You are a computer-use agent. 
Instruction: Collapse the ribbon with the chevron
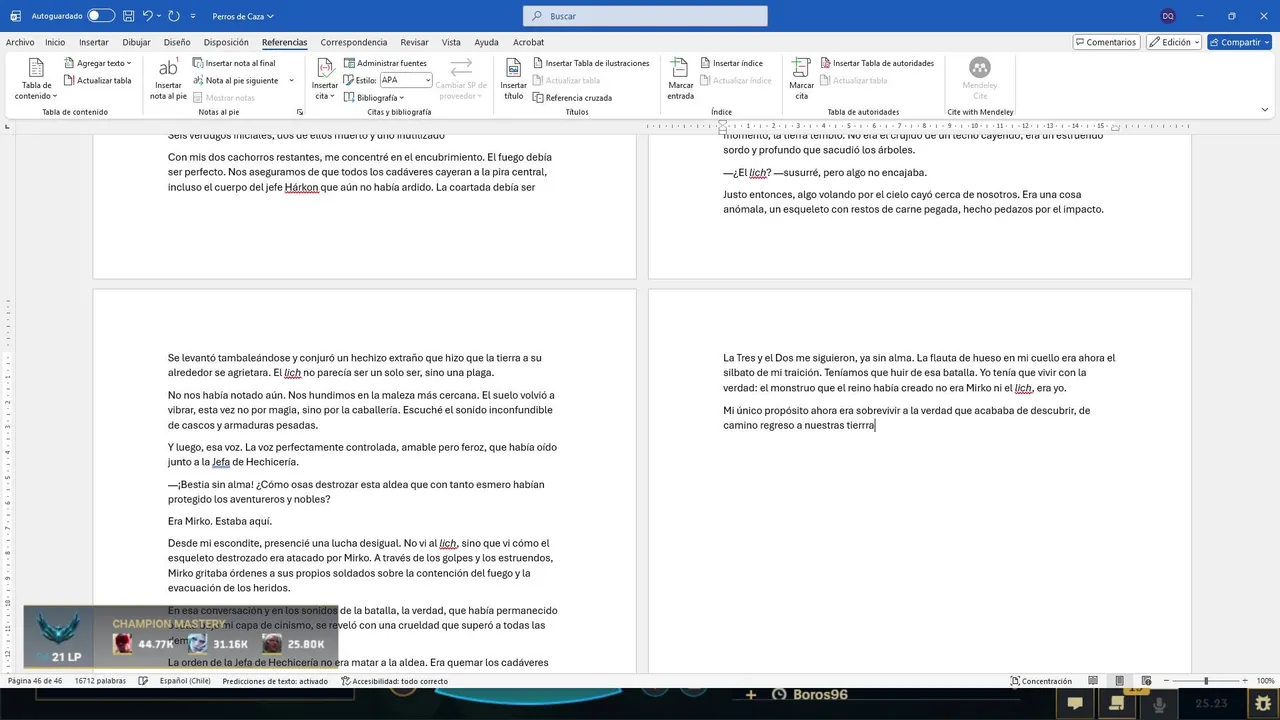[x=1265, y=110]
